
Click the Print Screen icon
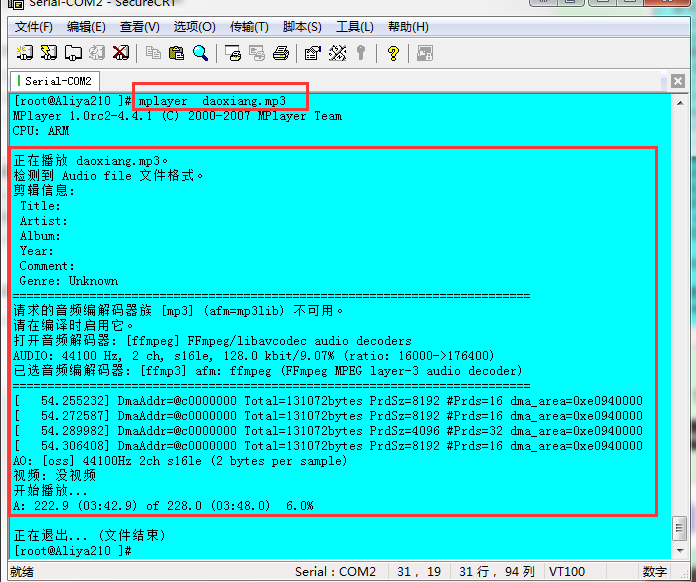(x=233, y=53)
